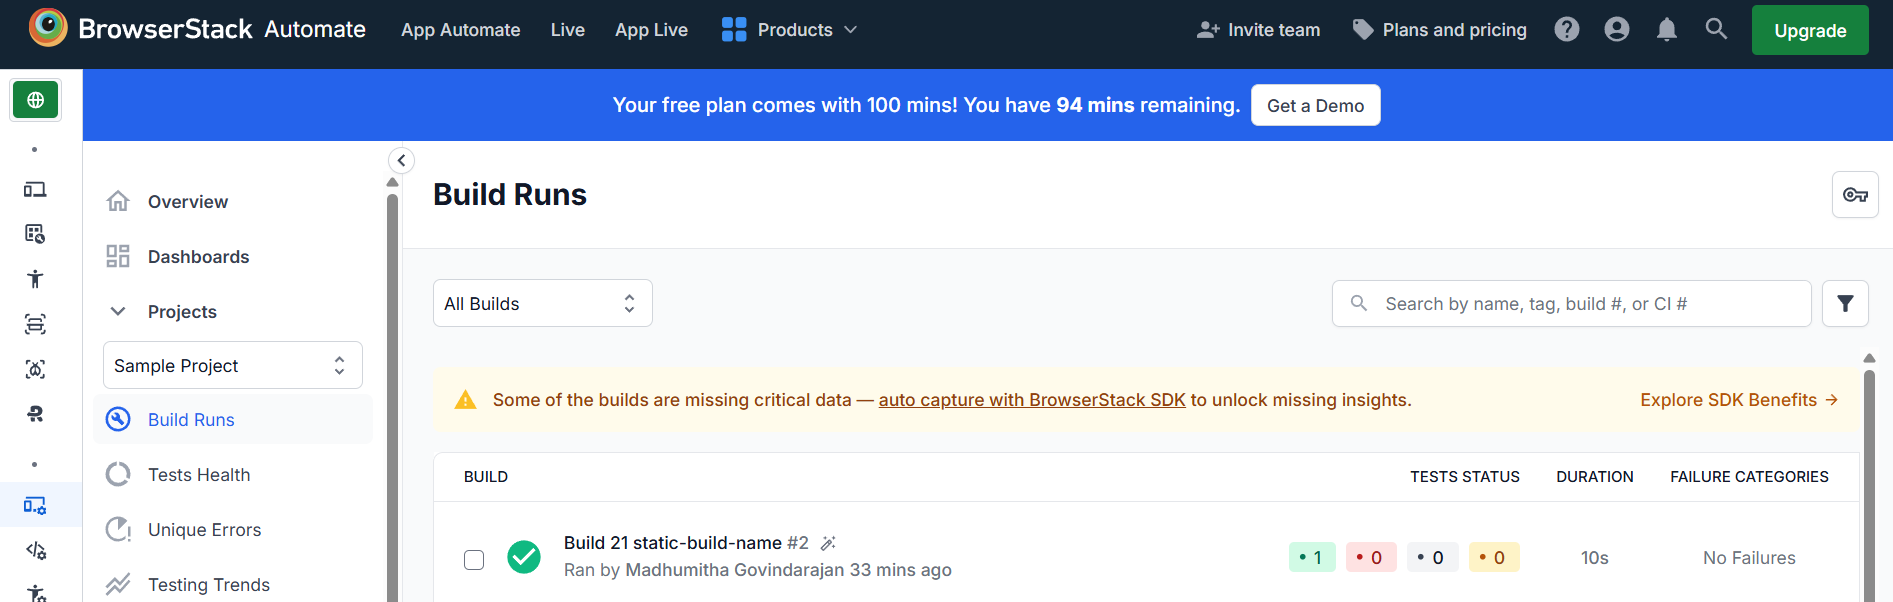Screen dimensions: 1893x602
Task: Click the FAILURE CATEGORIES column header
Action: [1749, 477]
